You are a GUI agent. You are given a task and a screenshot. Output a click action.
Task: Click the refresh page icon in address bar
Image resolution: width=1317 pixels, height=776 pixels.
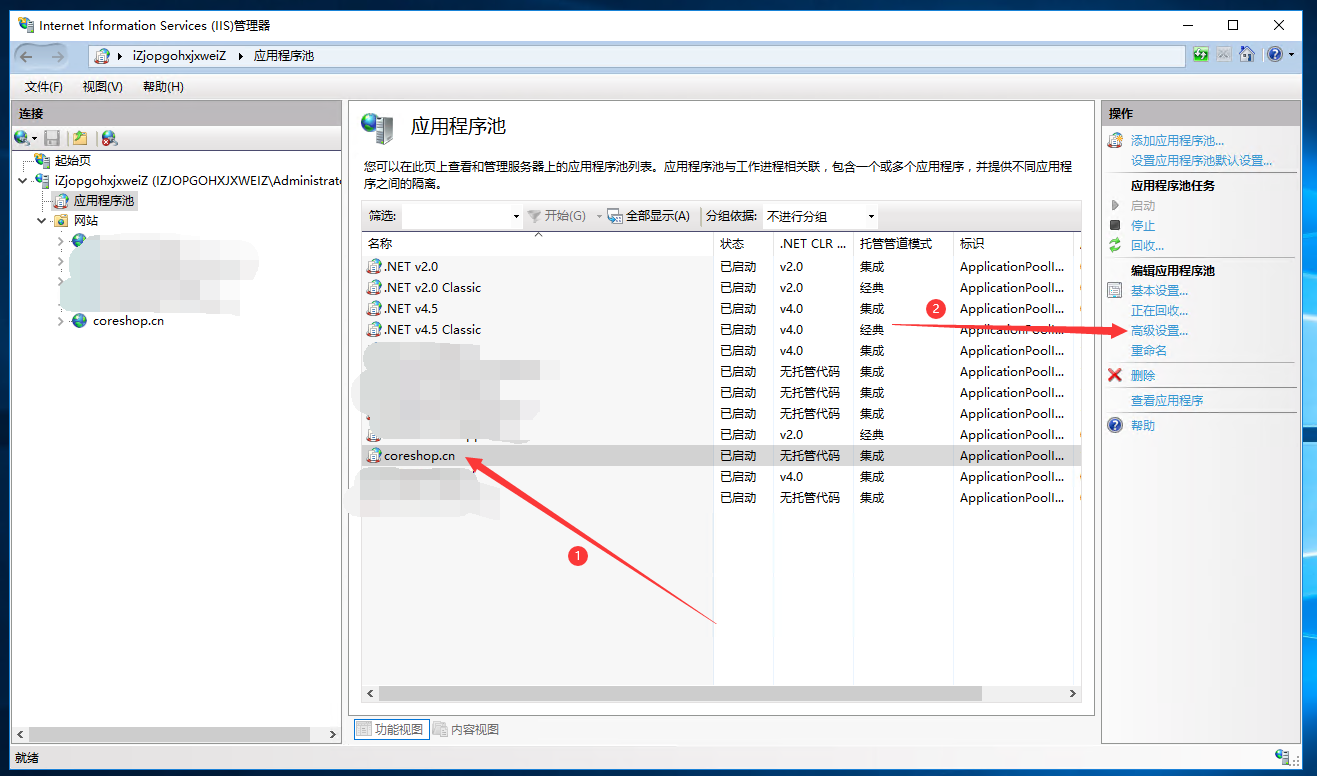(x=1200, y=55)
